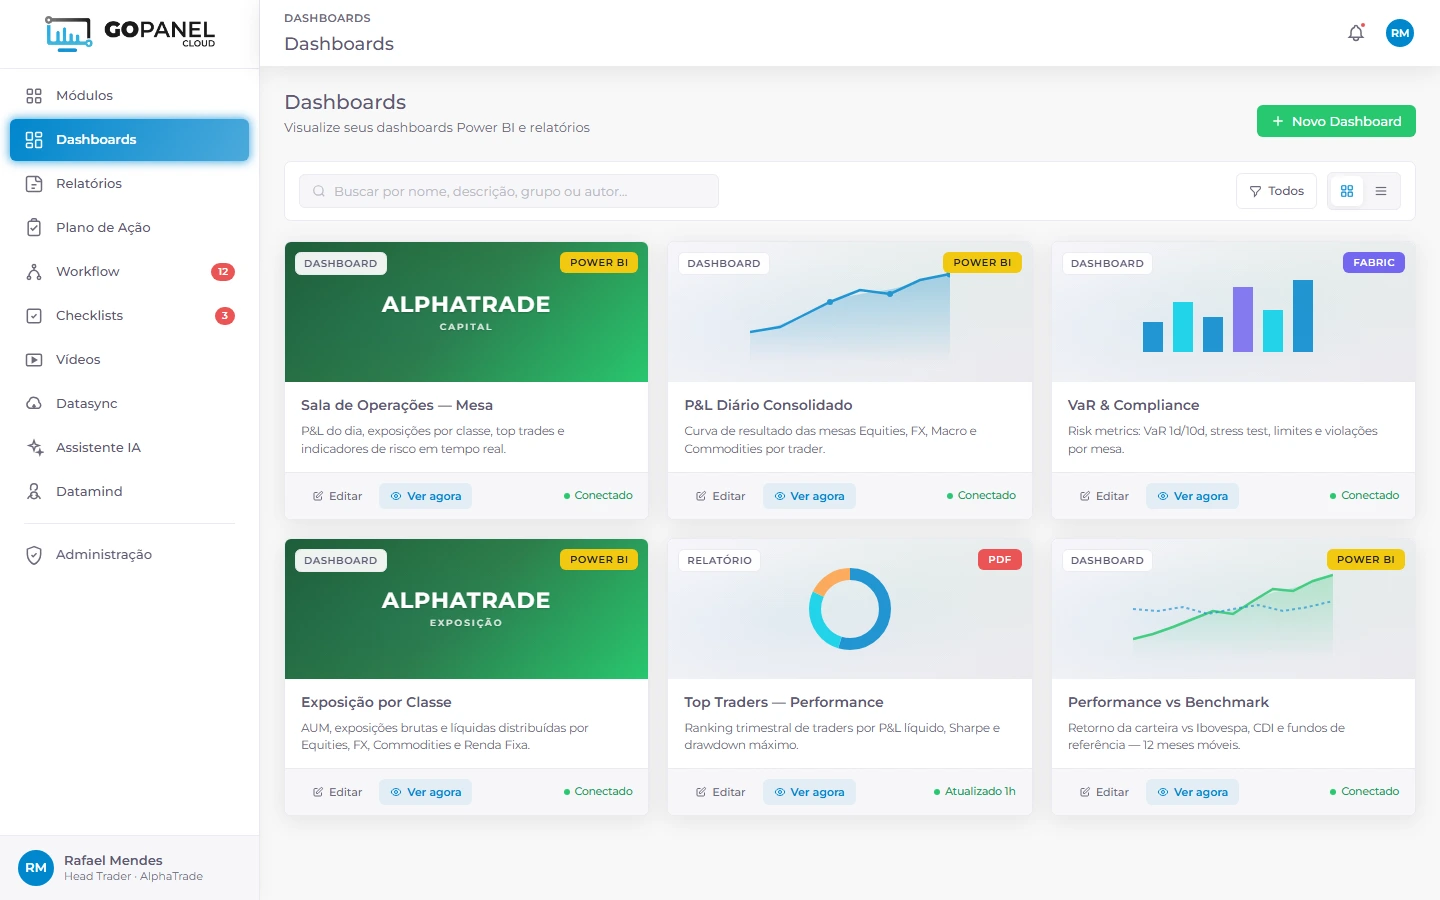Click the Checklists checkbox icon
The width and height of the screenshot is (1440, 900).
tap(34, 316)
